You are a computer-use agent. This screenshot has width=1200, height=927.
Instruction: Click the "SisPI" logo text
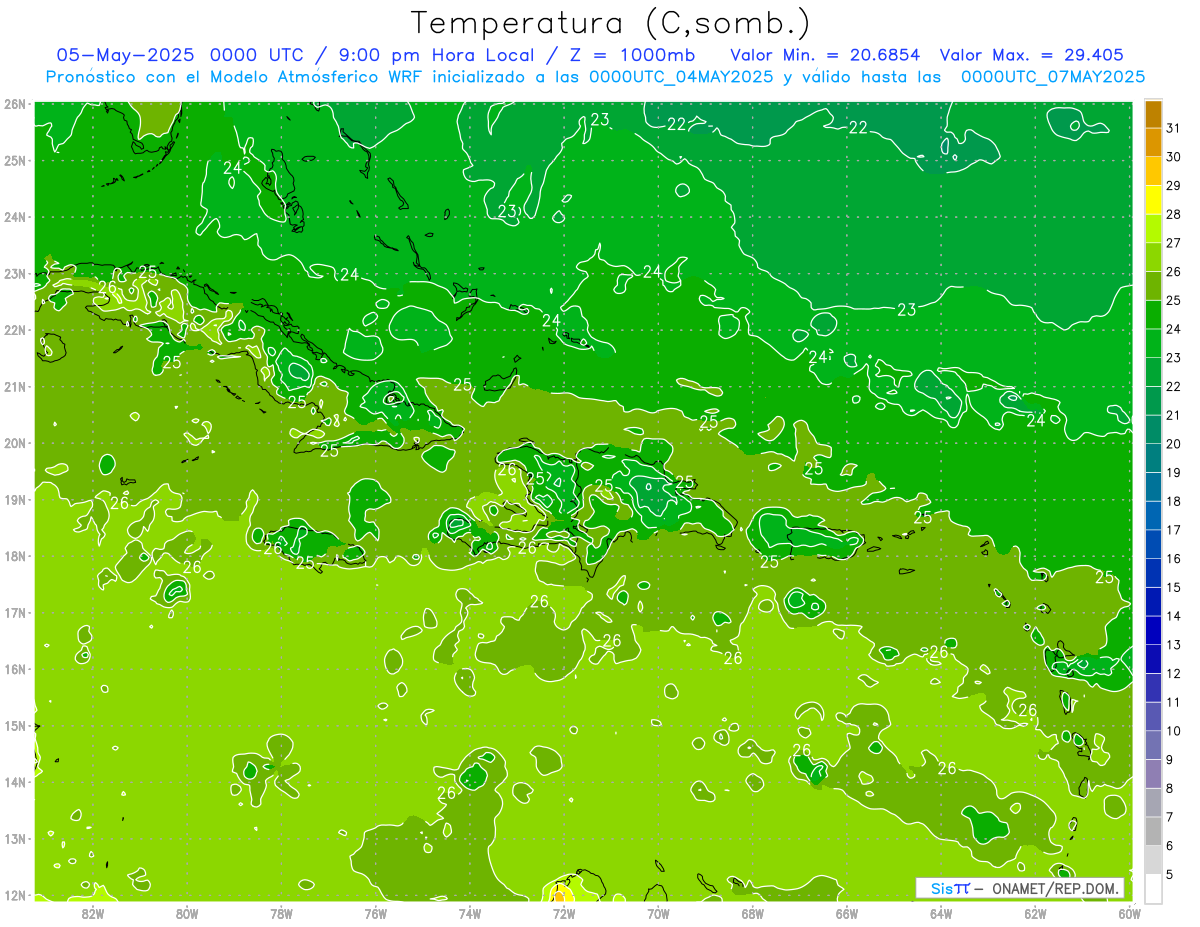(949, 888)
